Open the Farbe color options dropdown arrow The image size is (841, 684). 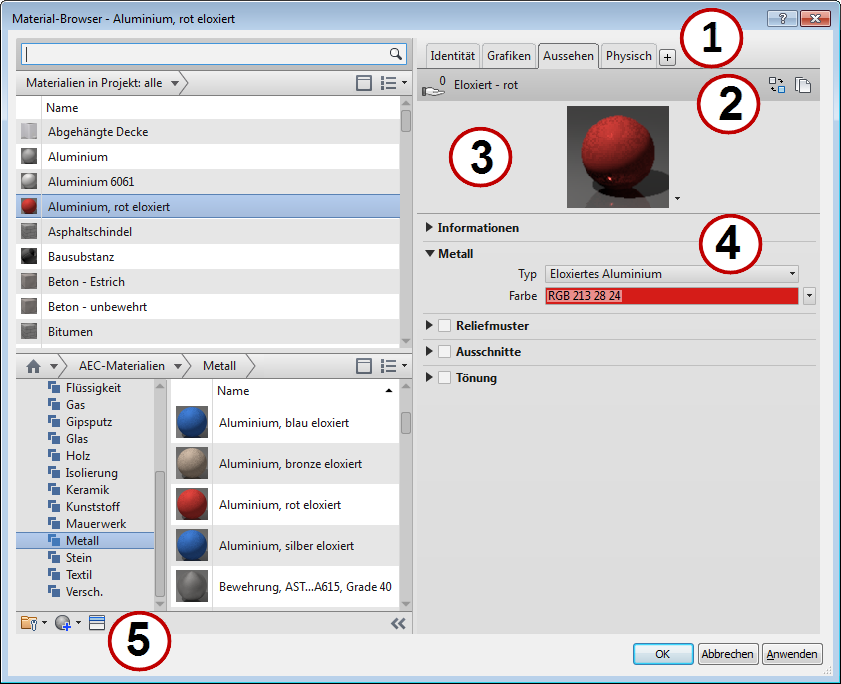point(809,296)
